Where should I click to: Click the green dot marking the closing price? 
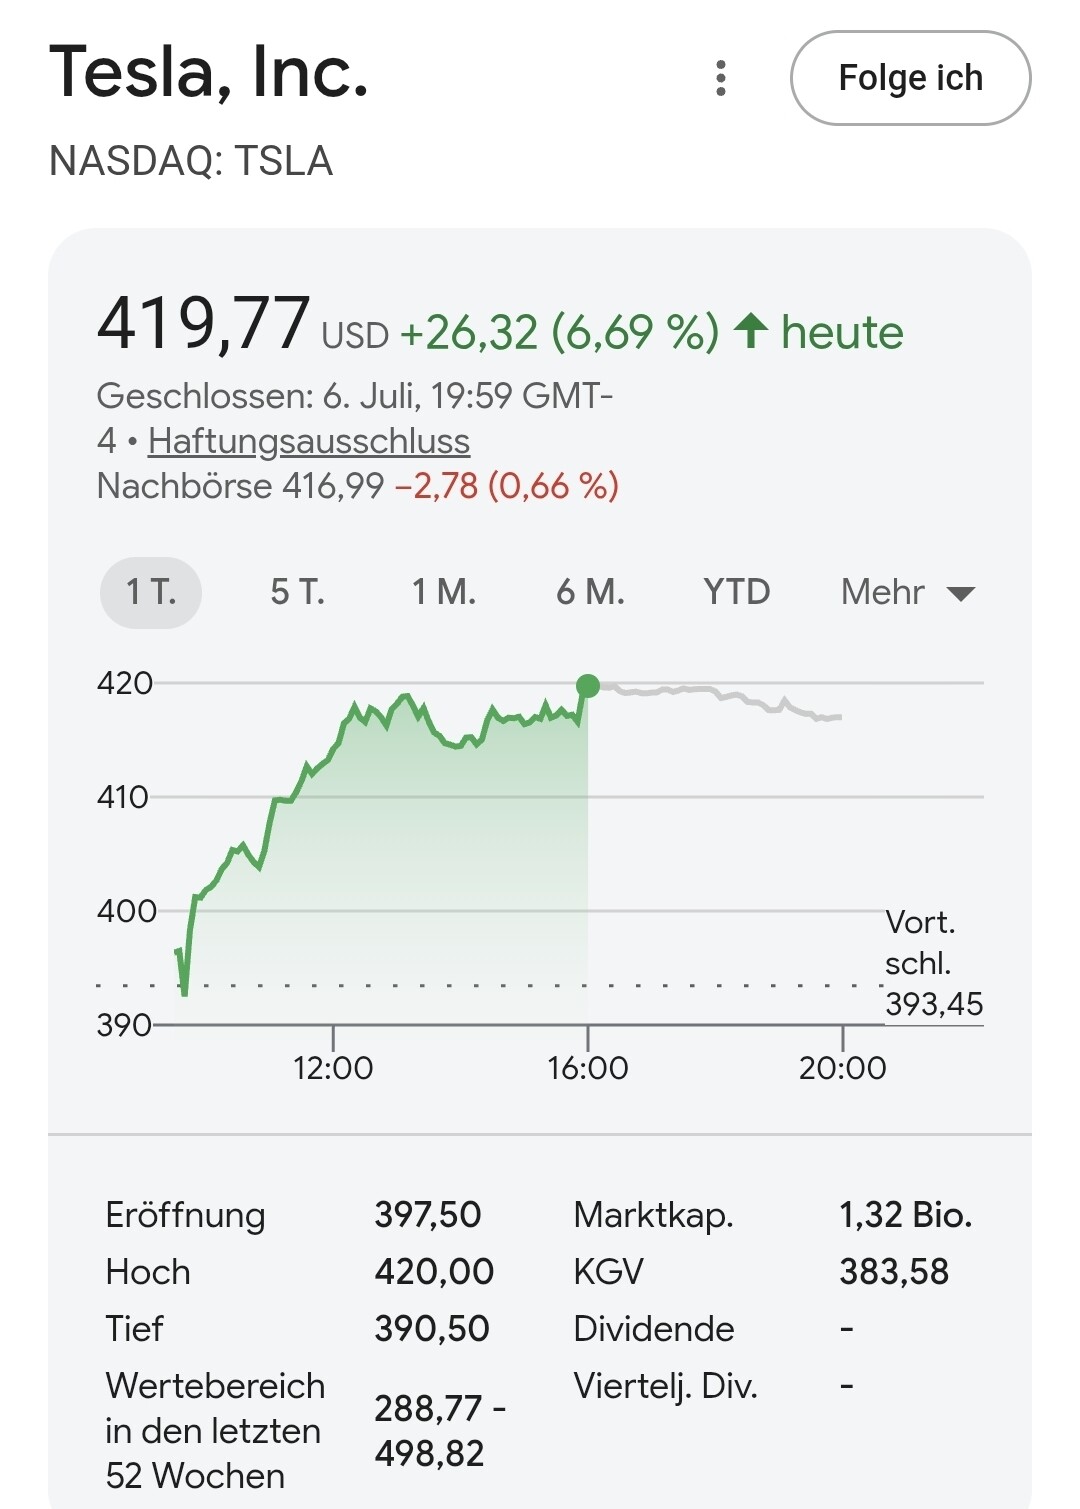[588, 686]
